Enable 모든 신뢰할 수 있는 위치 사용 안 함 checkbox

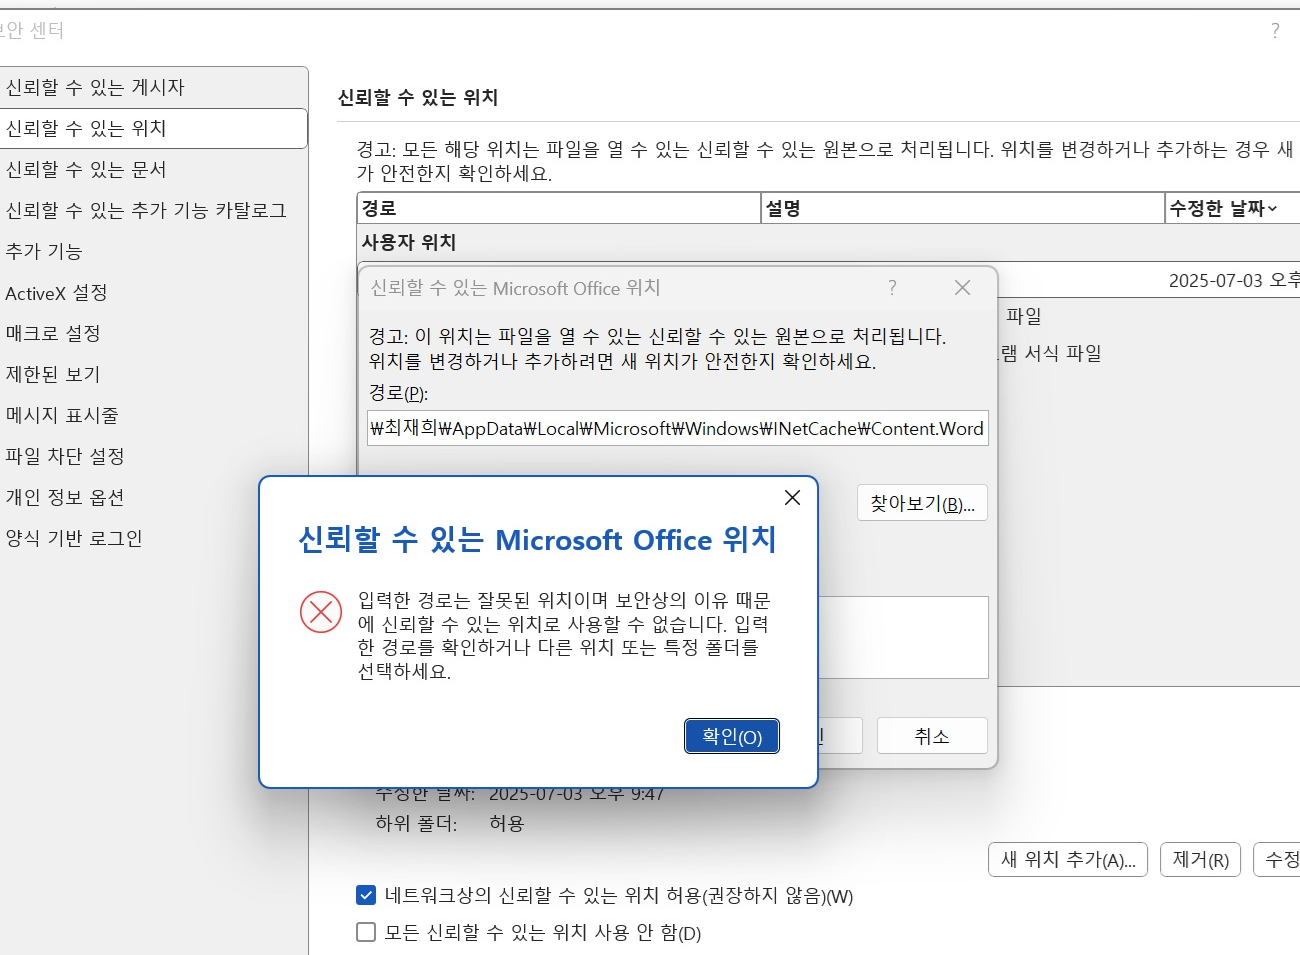(x=366, y=932)
